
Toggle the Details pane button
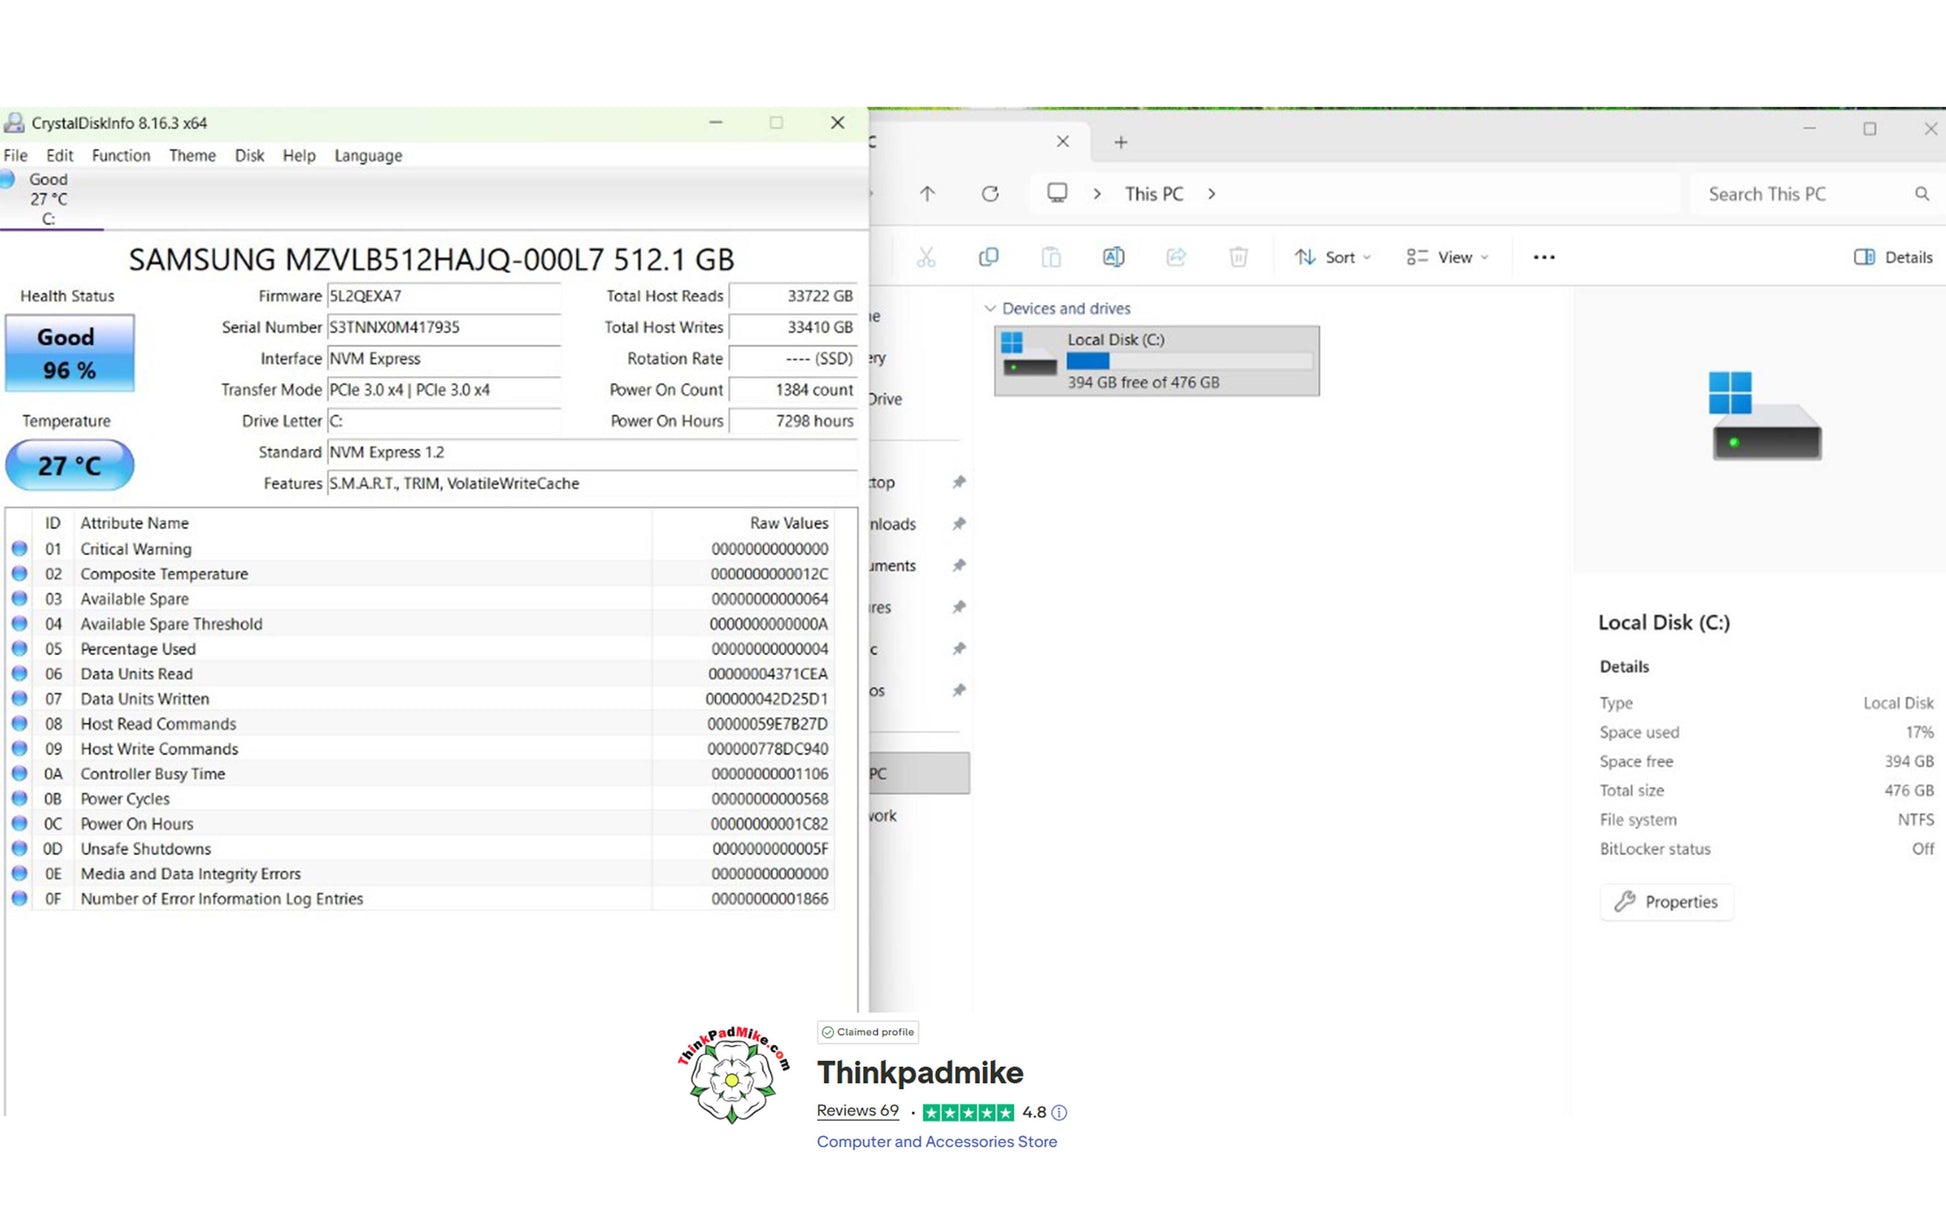click(1893, 257)
